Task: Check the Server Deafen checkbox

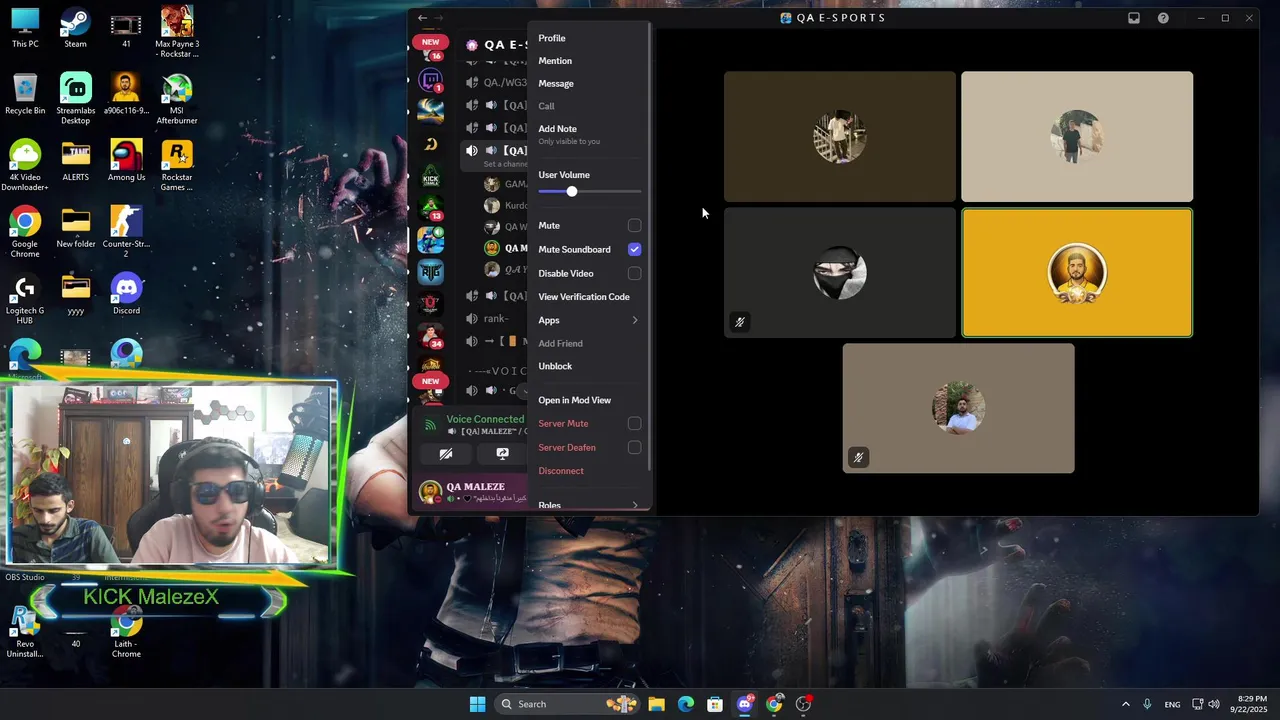Action: click(634, 448)
